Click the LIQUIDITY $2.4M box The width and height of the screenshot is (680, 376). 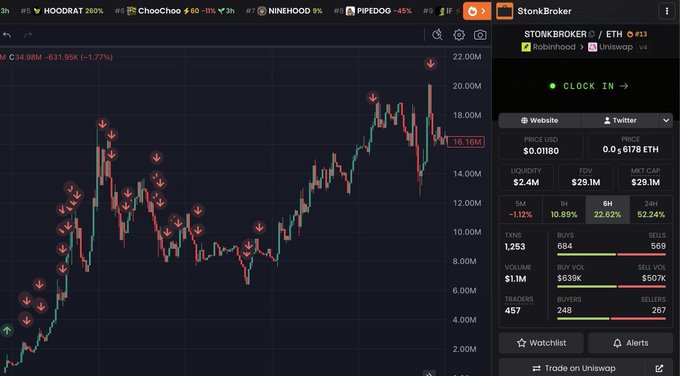tap(526, 177)
